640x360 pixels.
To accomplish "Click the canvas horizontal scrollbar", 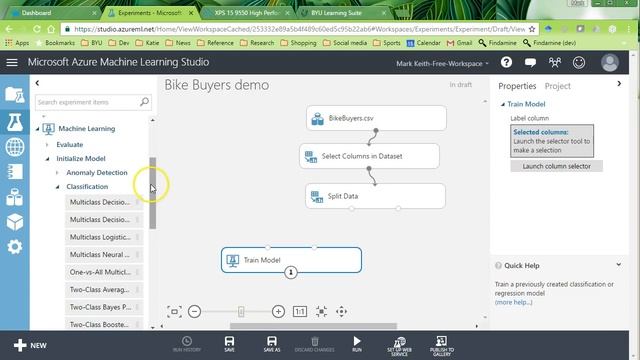I will (313, 326).
